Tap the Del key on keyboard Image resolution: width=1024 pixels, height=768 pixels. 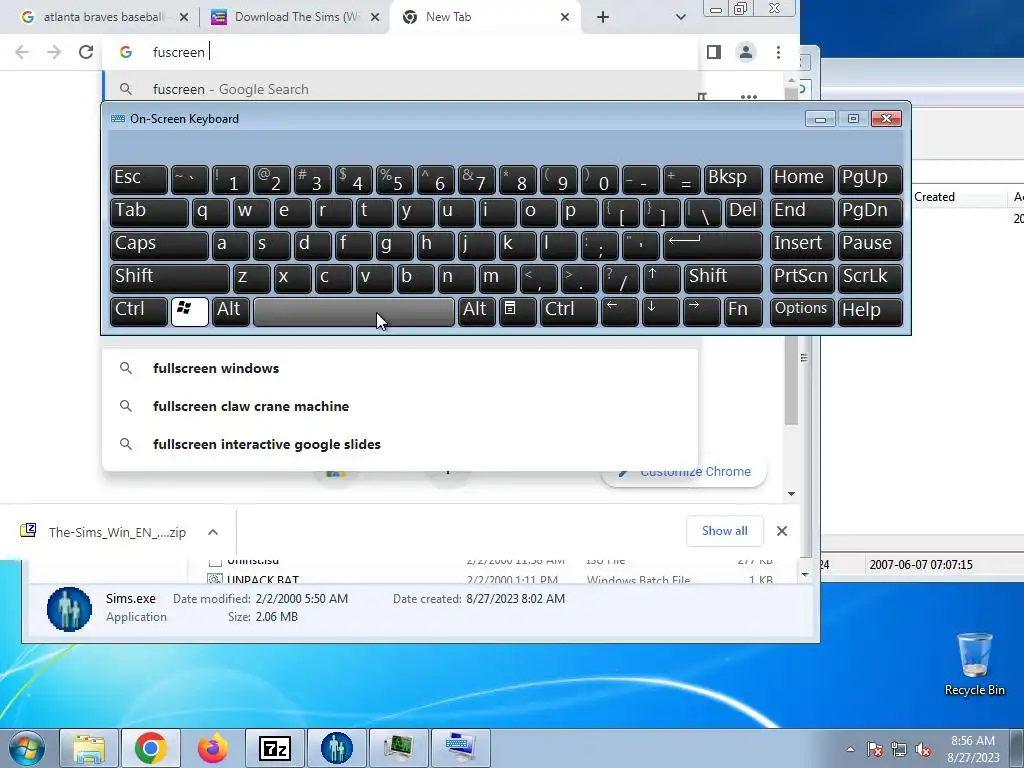click(x=743, y=212)
